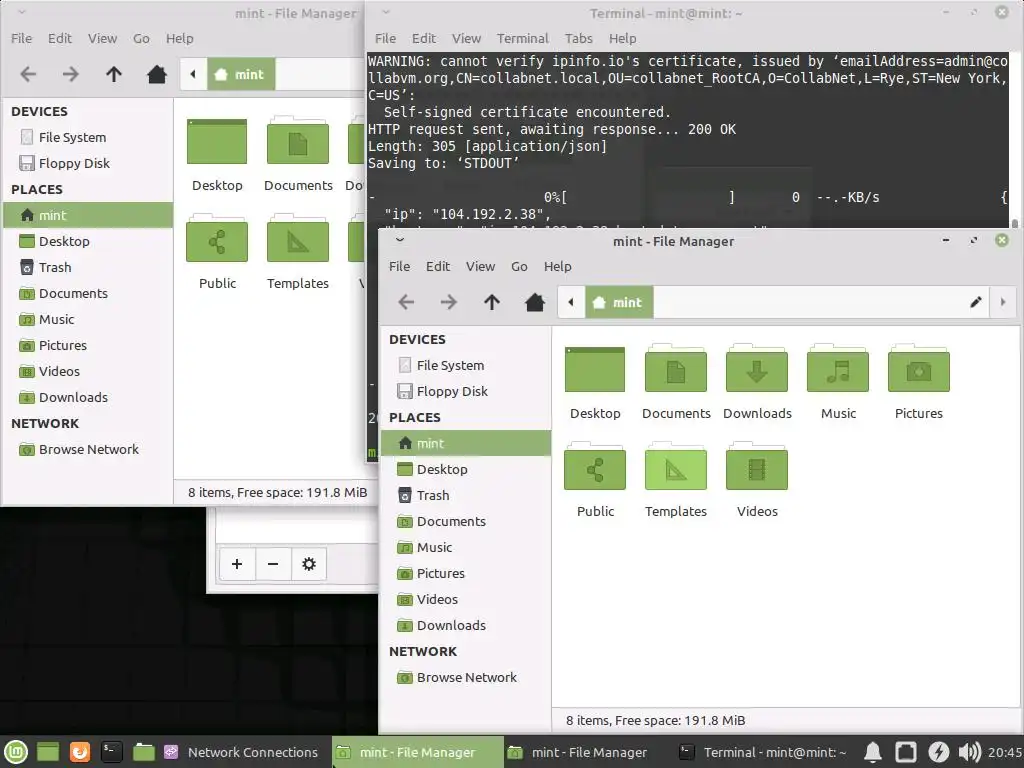
Task: Open Help menu in rear File Manager
Action: pyautogui.click(x=180, y=38)
